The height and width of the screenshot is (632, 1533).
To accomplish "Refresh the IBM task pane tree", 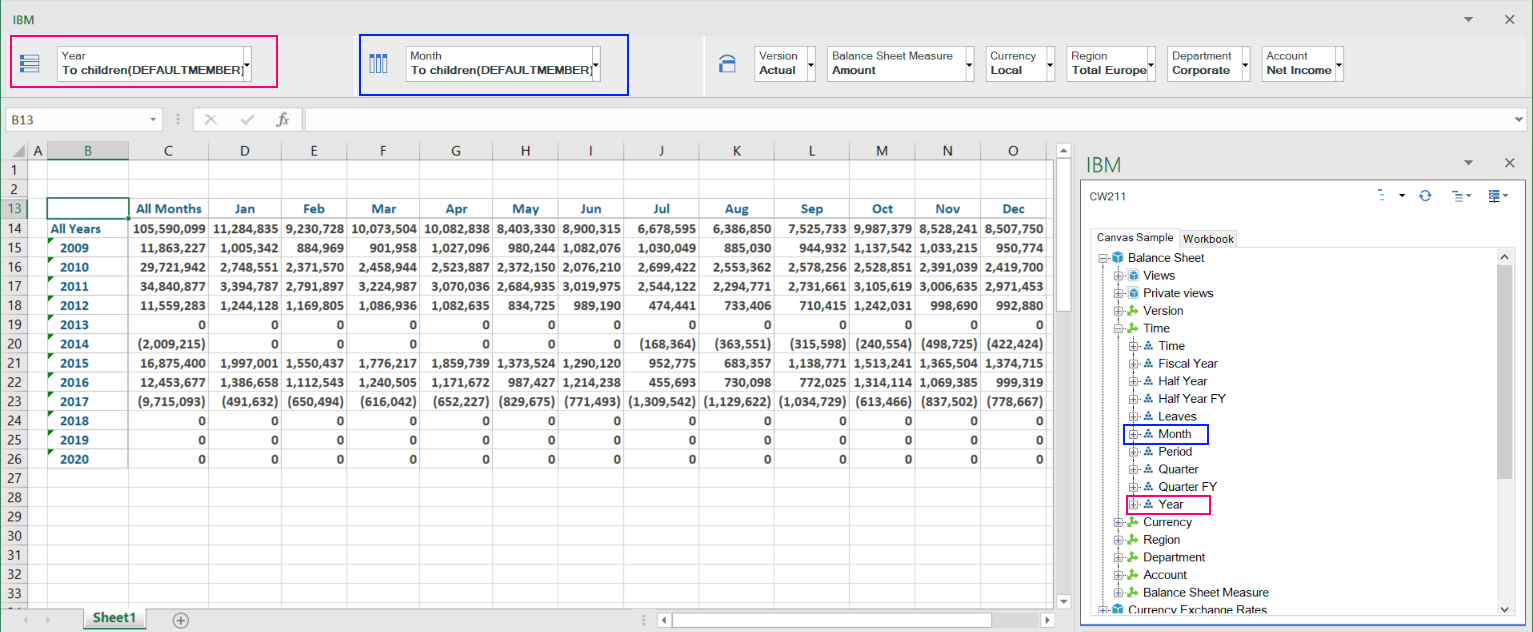I will click(1425, 196).
